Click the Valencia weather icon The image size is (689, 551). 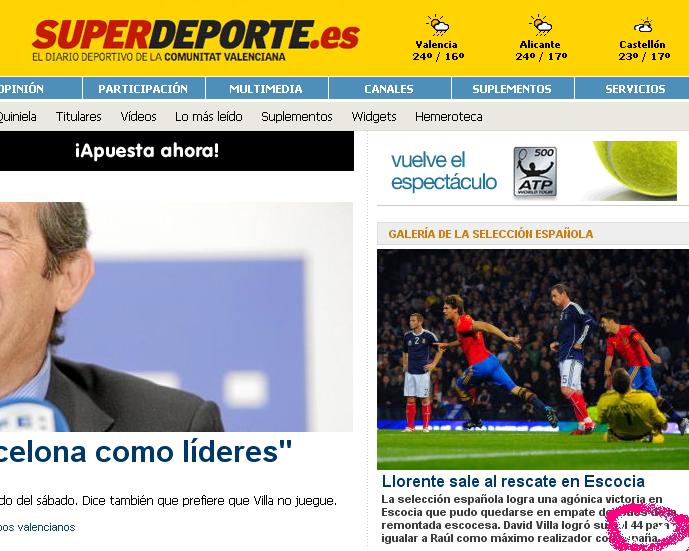click(438, 25)
